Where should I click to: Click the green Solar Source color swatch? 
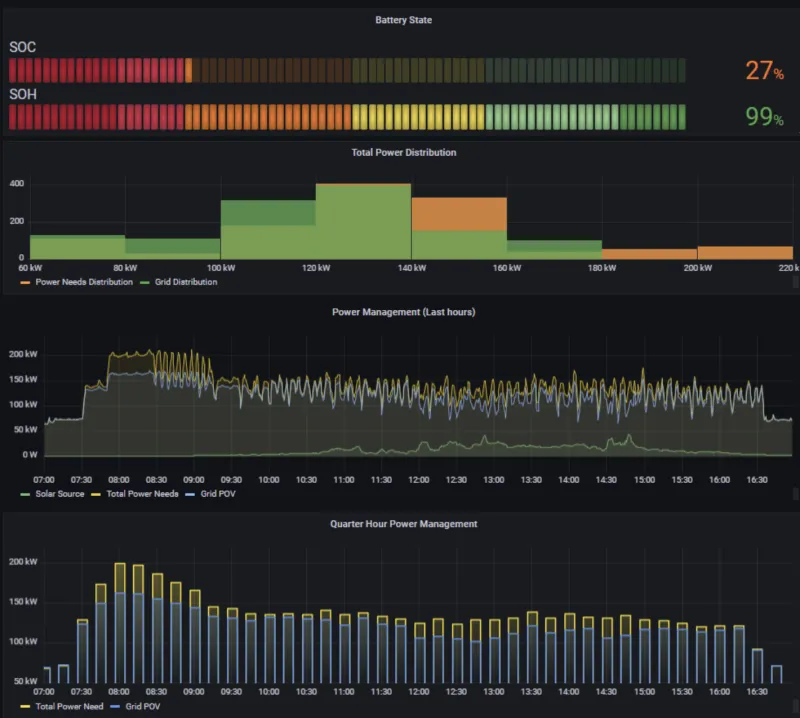pyautogui.click(x=25, y=494)
